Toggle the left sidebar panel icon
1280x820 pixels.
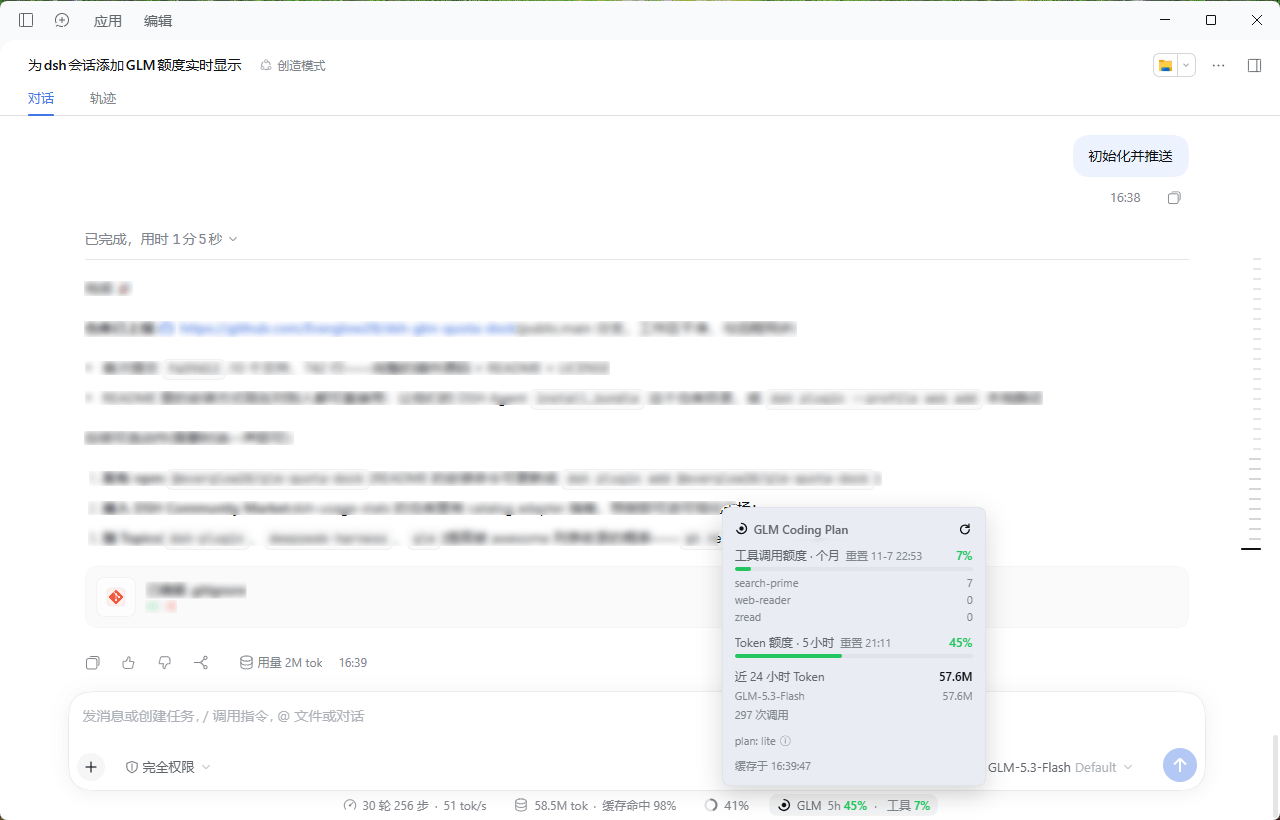[26, 20]
